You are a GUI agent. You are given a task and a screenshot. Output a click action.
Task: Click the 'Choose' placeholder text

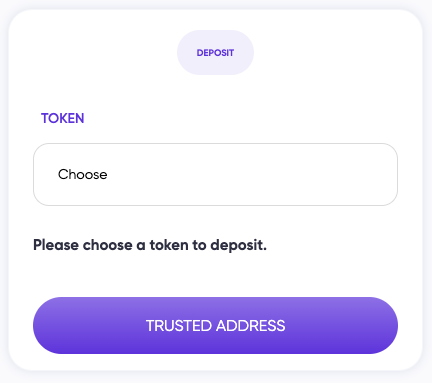83,174
